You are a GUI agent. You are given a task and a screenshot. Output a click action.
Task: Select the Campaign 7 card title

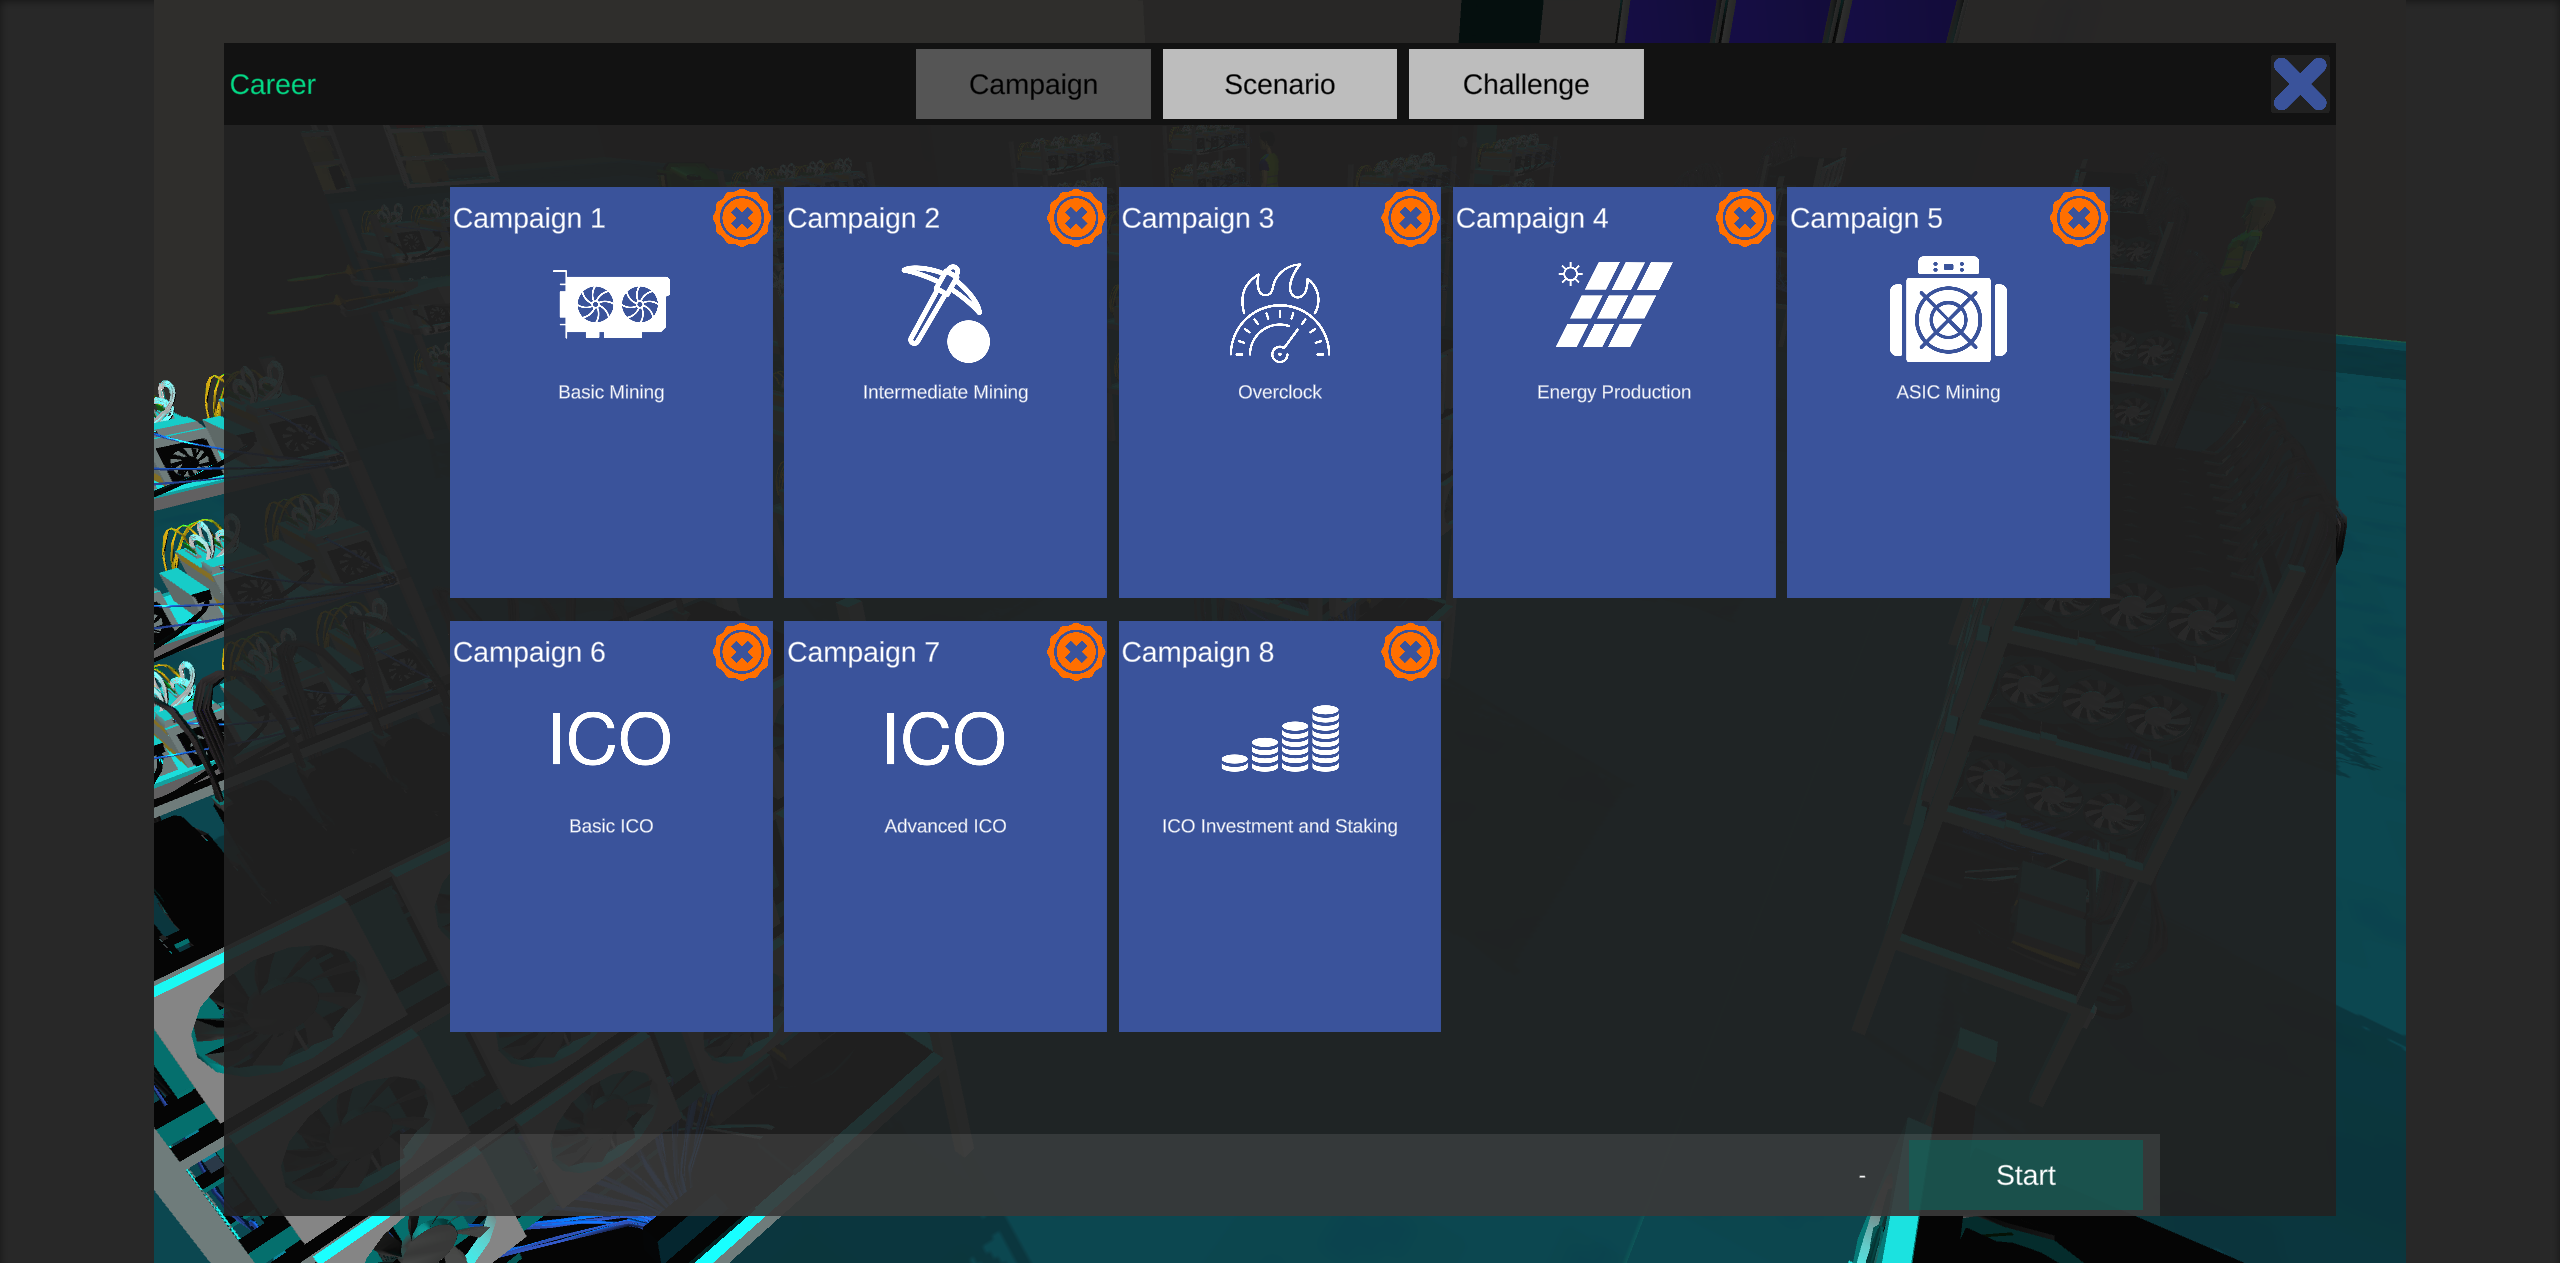pyautogui.click(x=863, y=652)
